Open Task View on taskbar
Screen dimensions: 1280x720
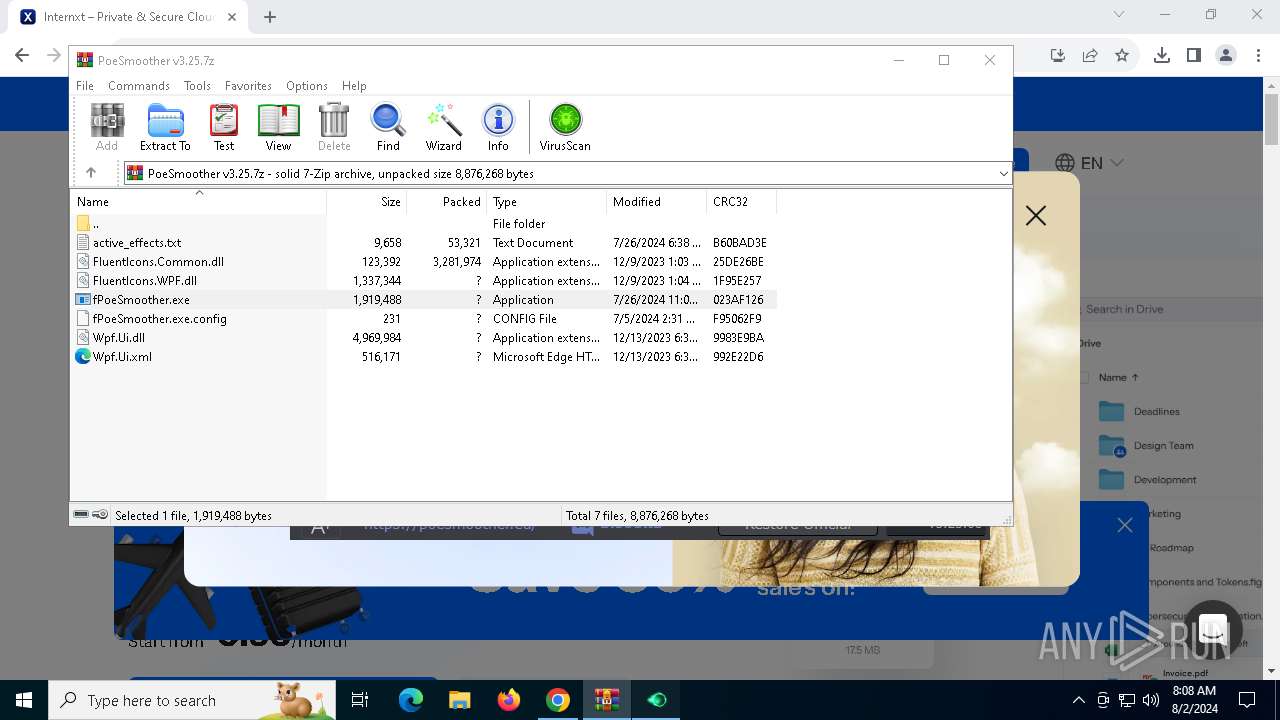360,700
